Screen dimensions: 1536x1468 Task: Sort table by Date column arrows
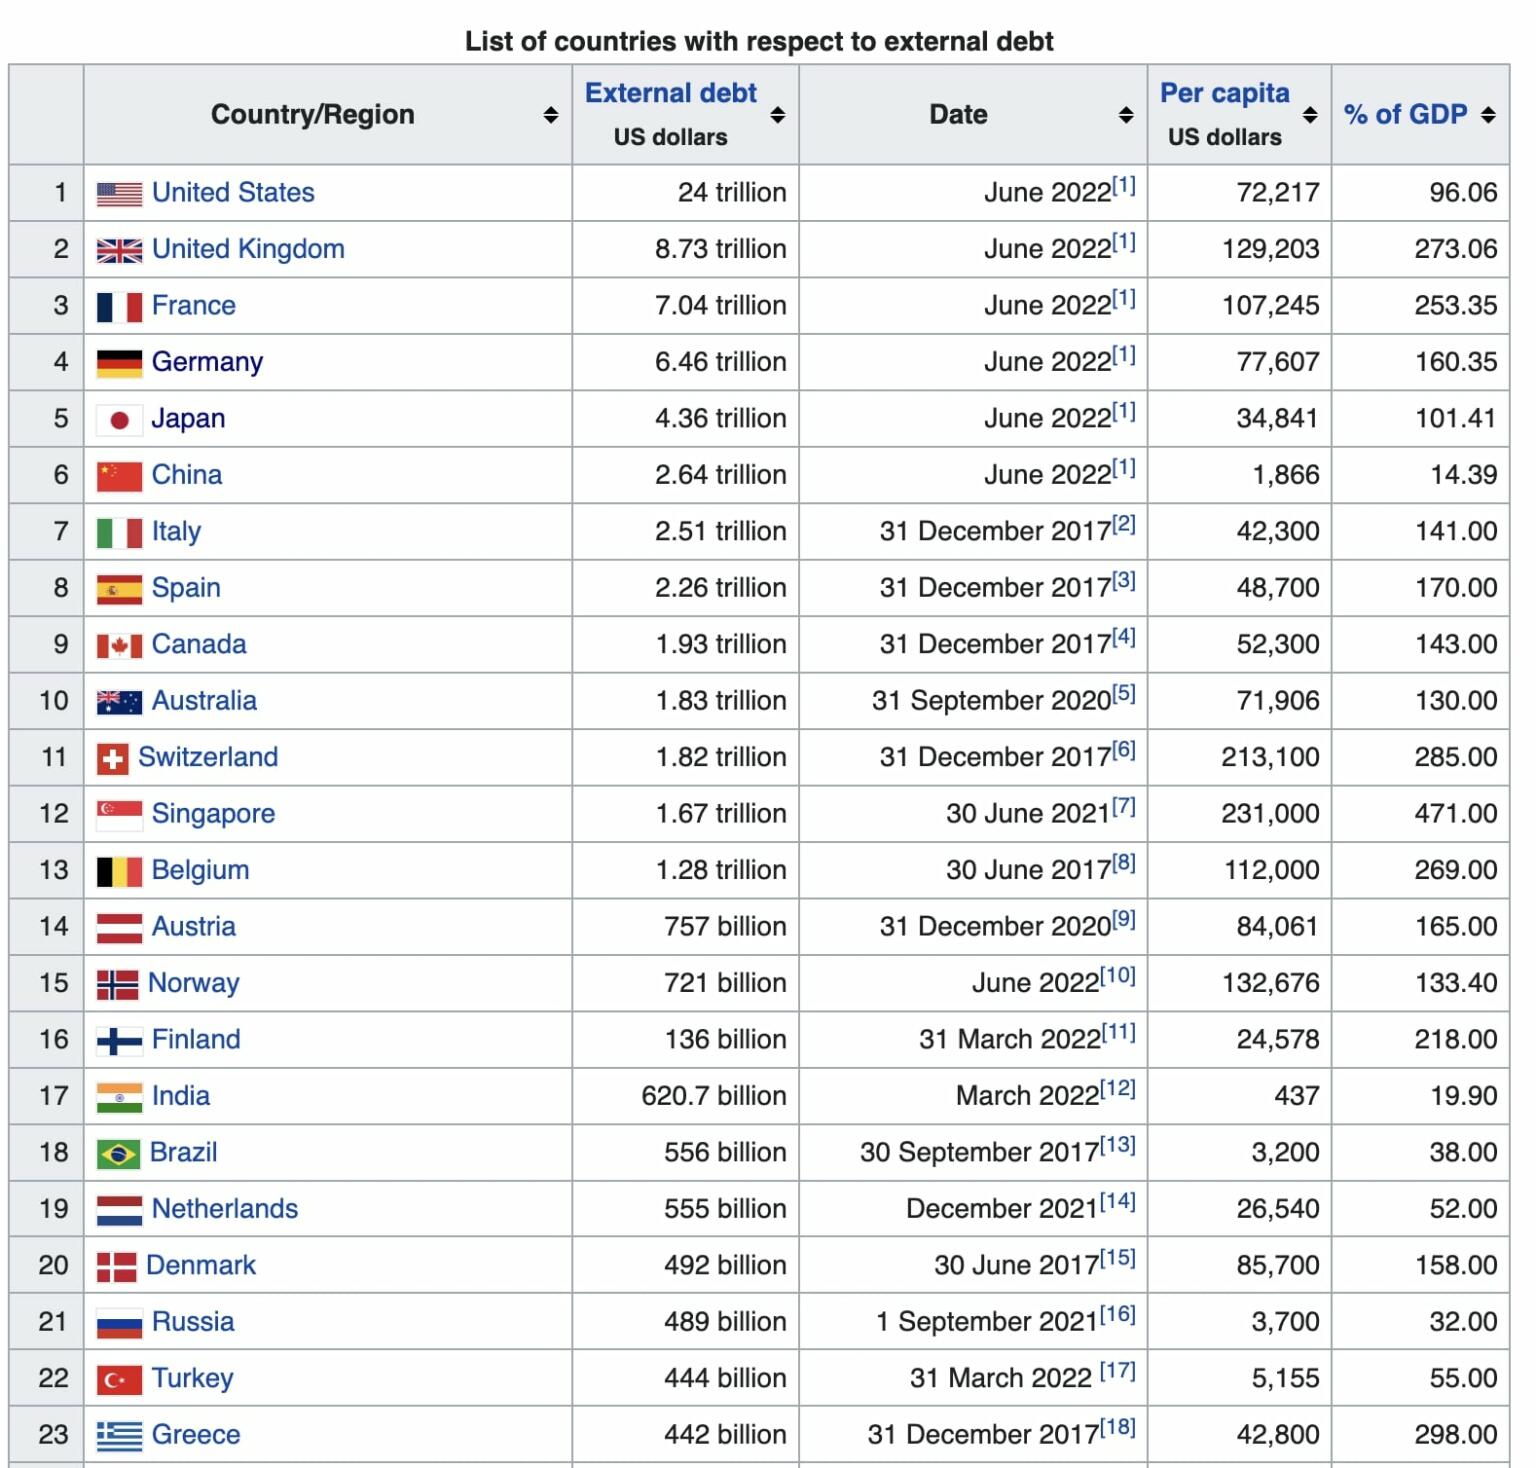1126,115
